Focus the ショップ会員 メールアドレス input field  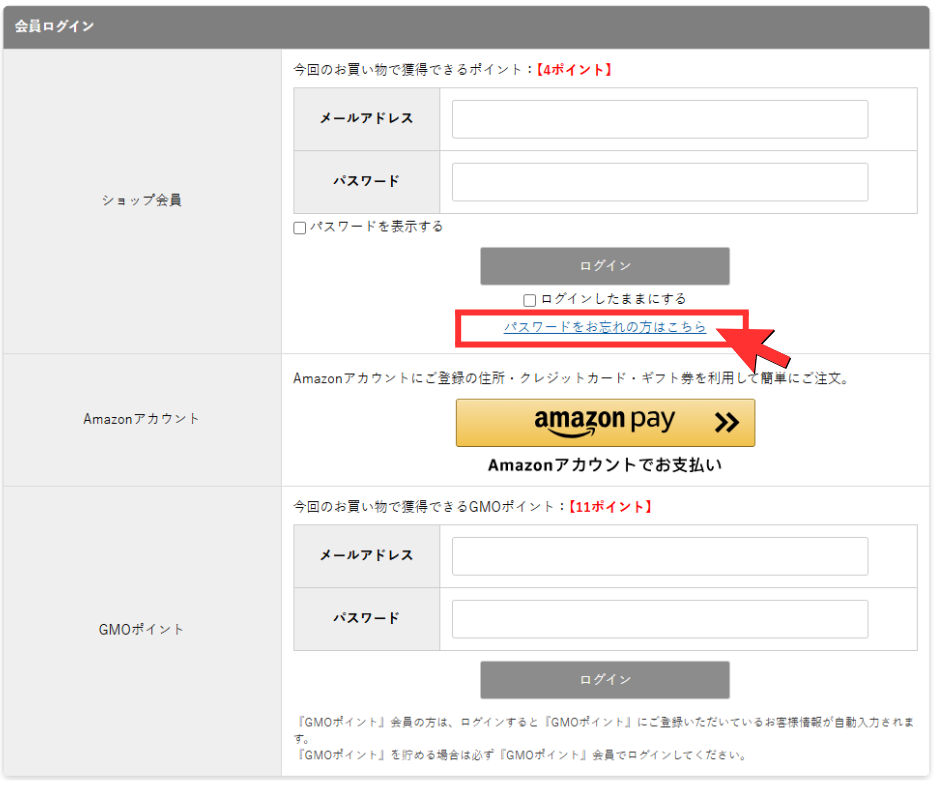coord(659,119)
